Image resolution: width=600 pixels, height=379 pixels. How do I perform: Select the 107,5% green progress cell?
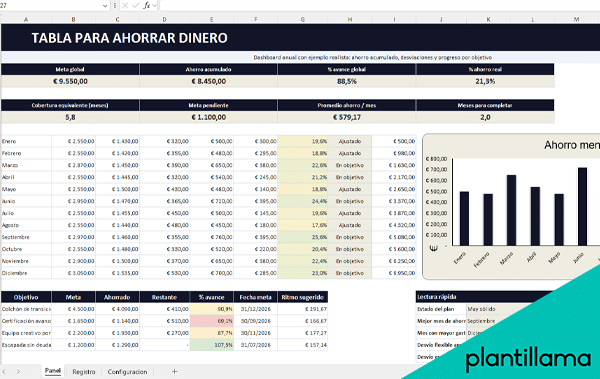(212, 345)
